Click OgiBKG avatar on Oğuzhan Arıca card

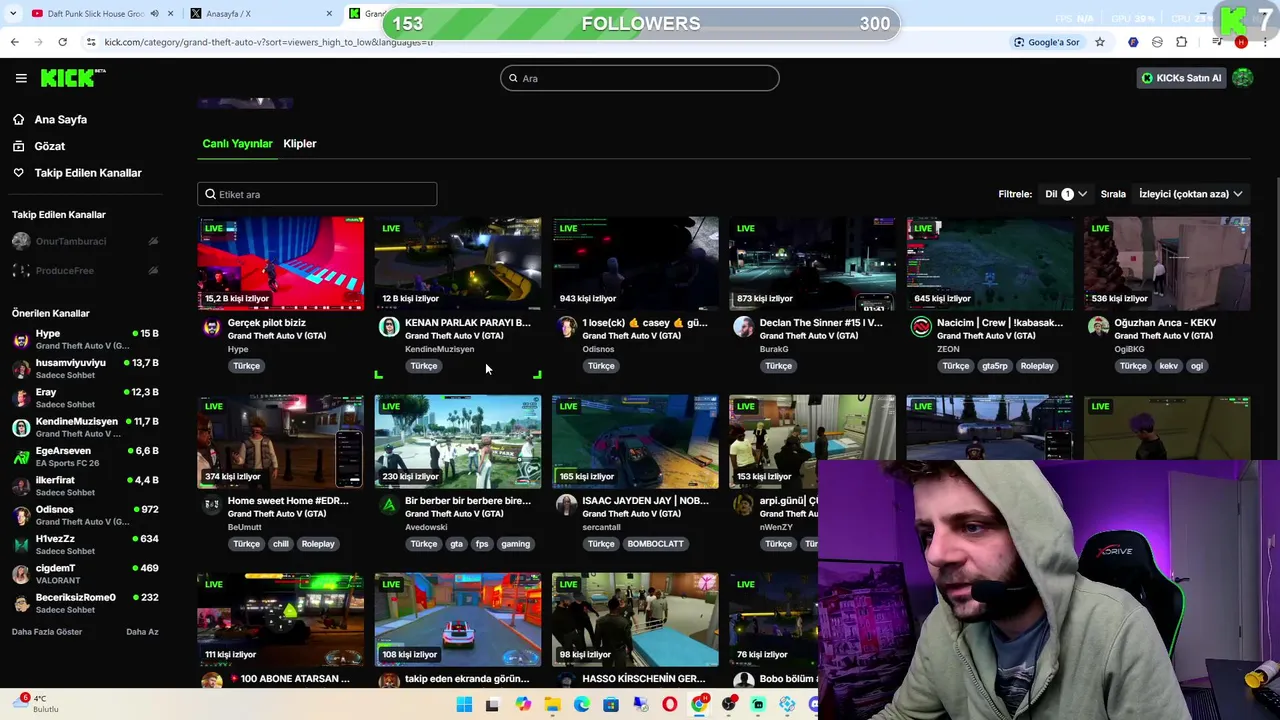point(1098,327)
